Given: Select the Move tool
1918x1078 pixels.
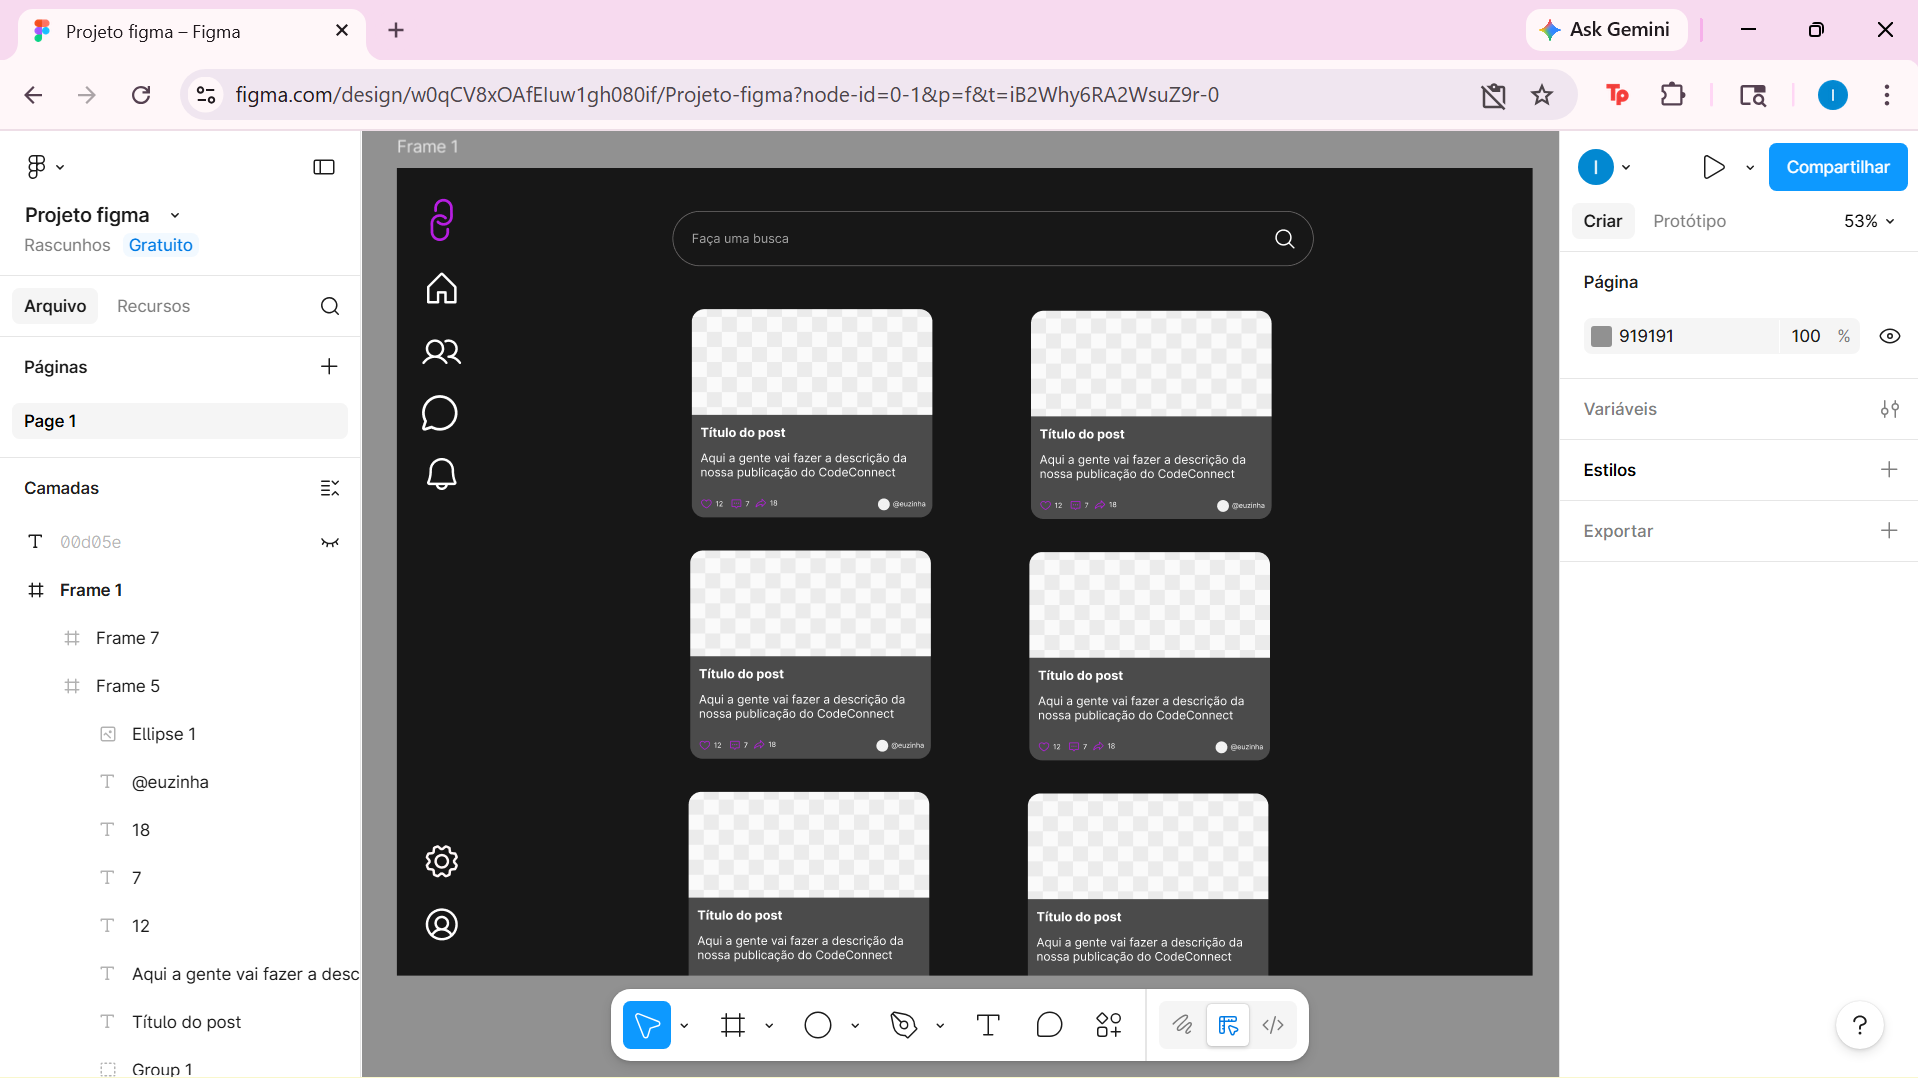Looking at the screenshot, I should click(647, 1025).
